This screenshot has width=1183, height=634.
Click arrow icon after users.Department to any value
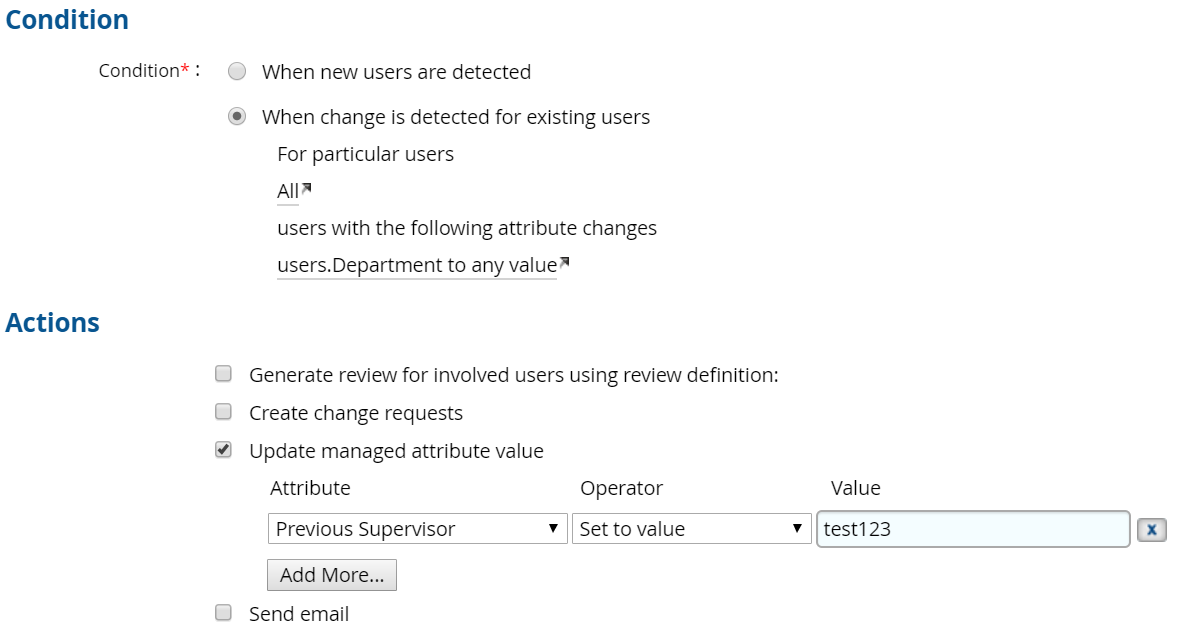564,263
